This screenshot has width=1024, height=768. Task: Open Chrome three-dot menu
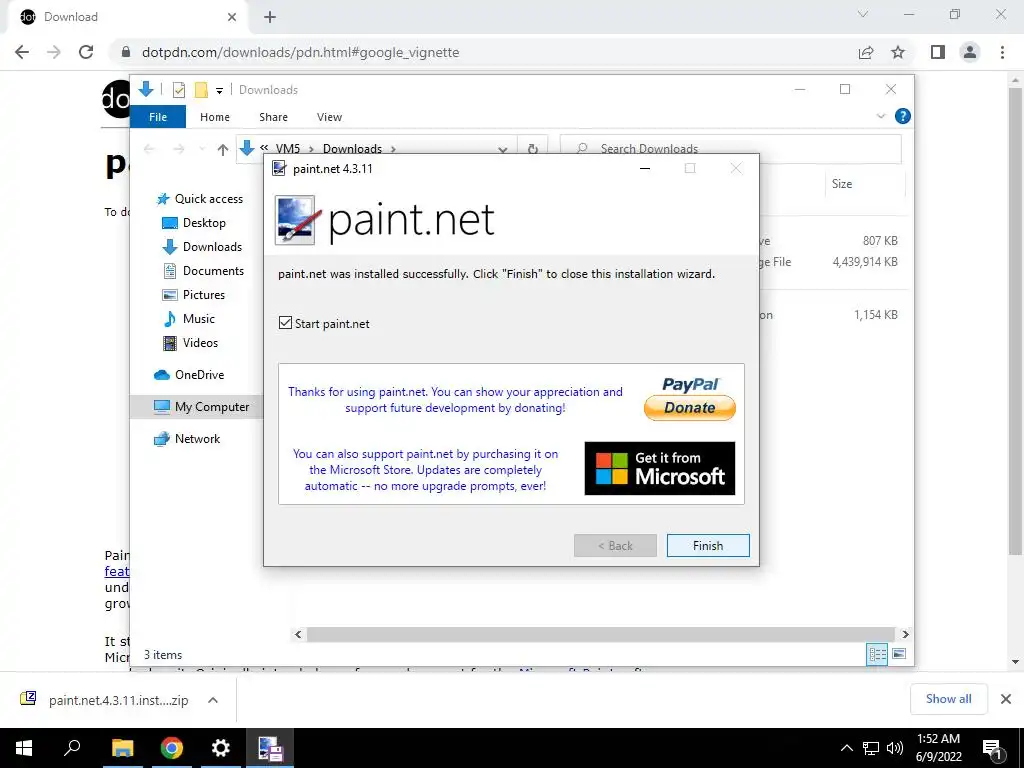[x=1002, y=52]
